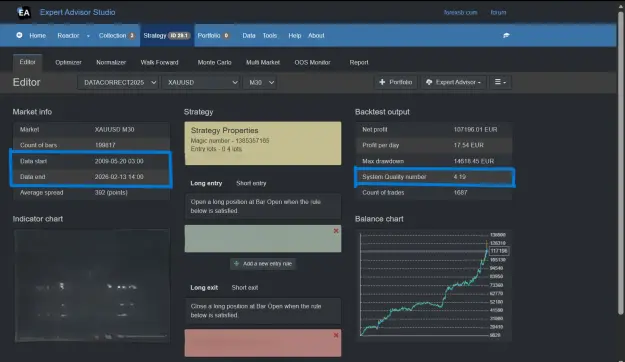Switch to the Monte Carlo tab

pyautogui.click(x=214, y=63)
